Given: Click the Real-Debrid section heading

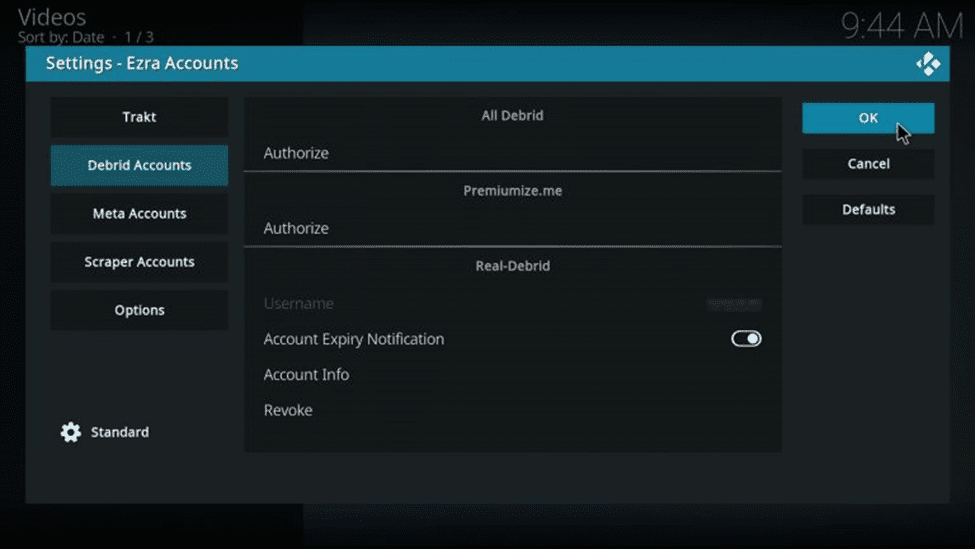Looking at the screenshot, I should click(x=512, y=266).
